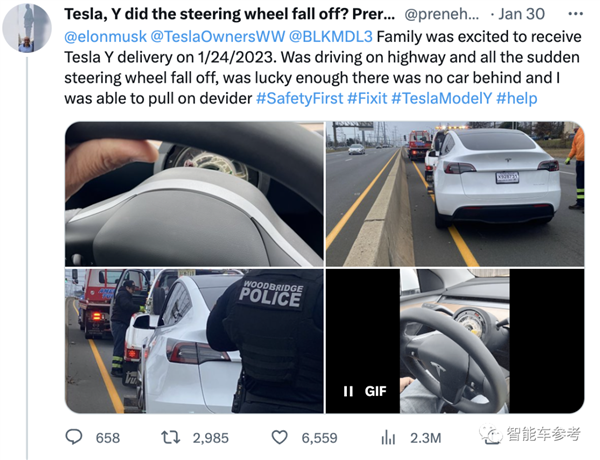This screenshot has height=460, width=600.
Task: Open the @BLKMDL3 mention link
Action: 331,37
